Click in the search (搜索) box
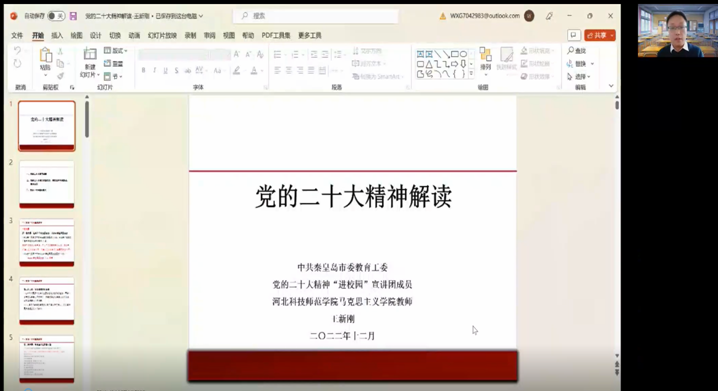Image resolution: width=718 pixels, height=392 pixels. tap(315, 16)
